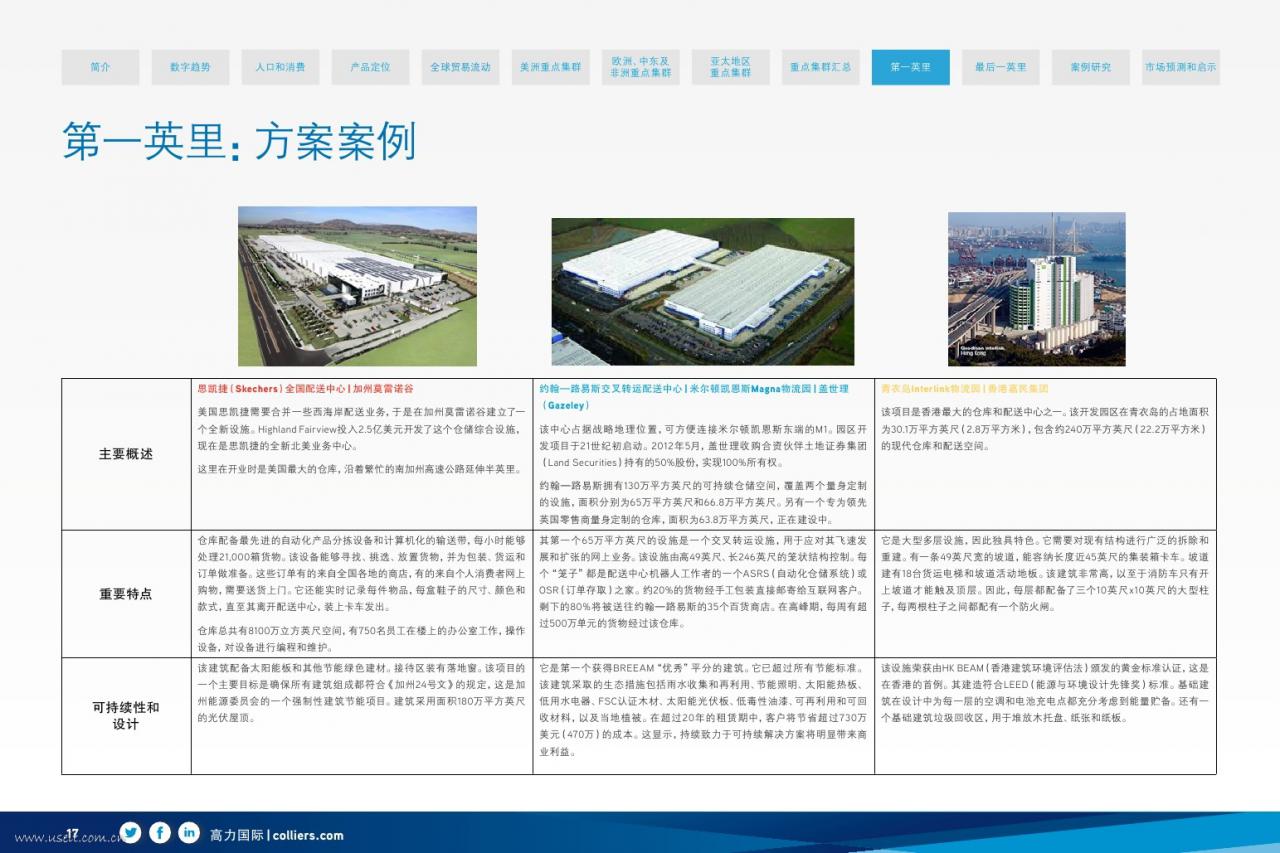Screen dimensions: 1280x853
Task: Click the 主要概述 row header
Action: [x=126, y=454]
